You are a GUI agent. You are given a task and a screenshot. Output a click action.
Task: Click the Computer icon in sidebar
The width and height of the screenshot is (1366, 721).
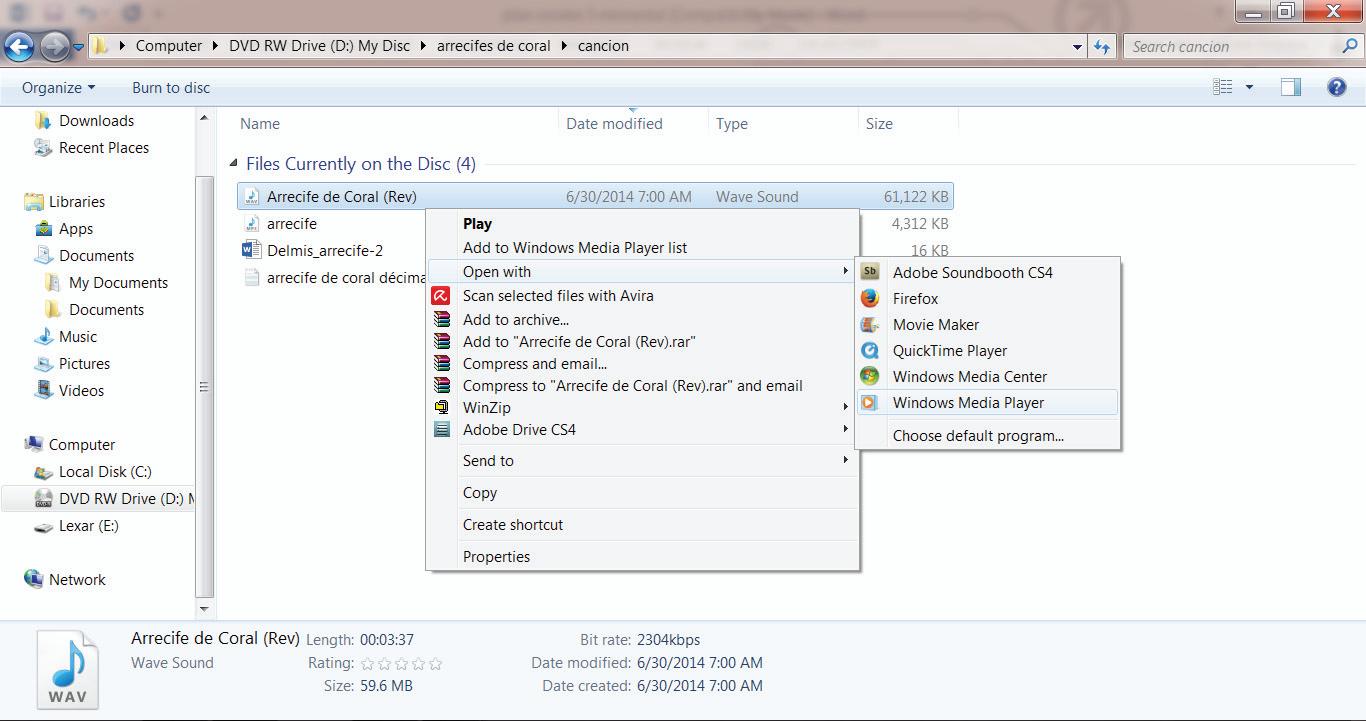point(34,445)
